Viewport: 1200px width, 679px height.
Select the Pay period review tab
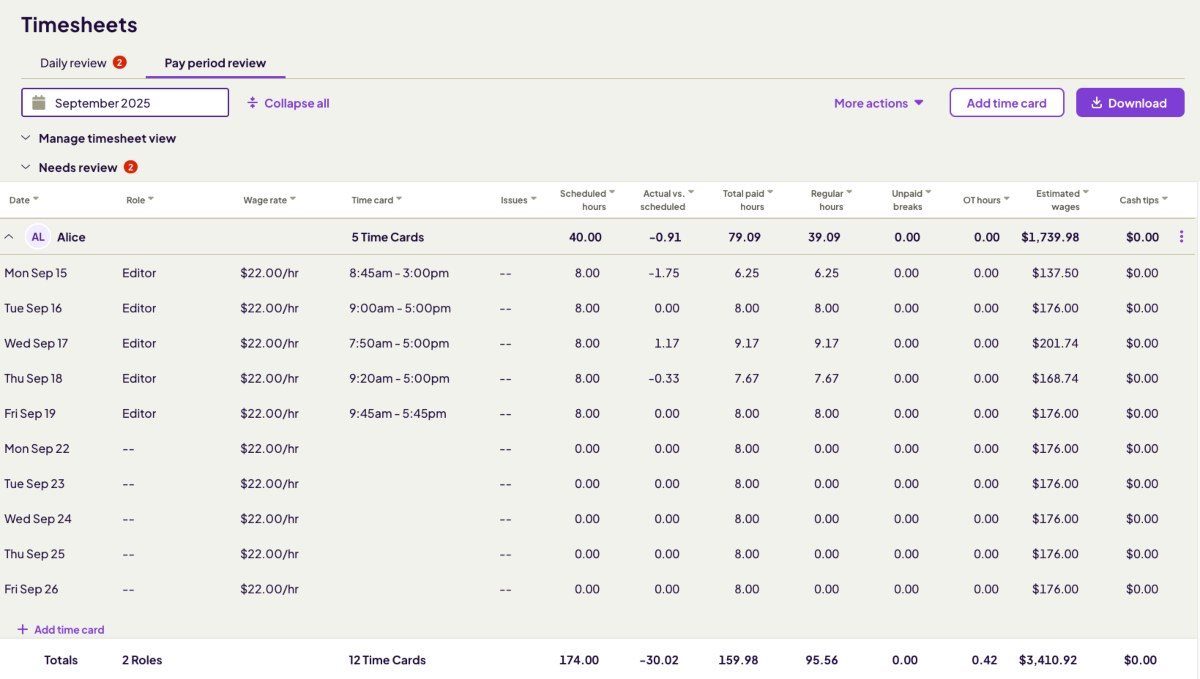(215, 63)
